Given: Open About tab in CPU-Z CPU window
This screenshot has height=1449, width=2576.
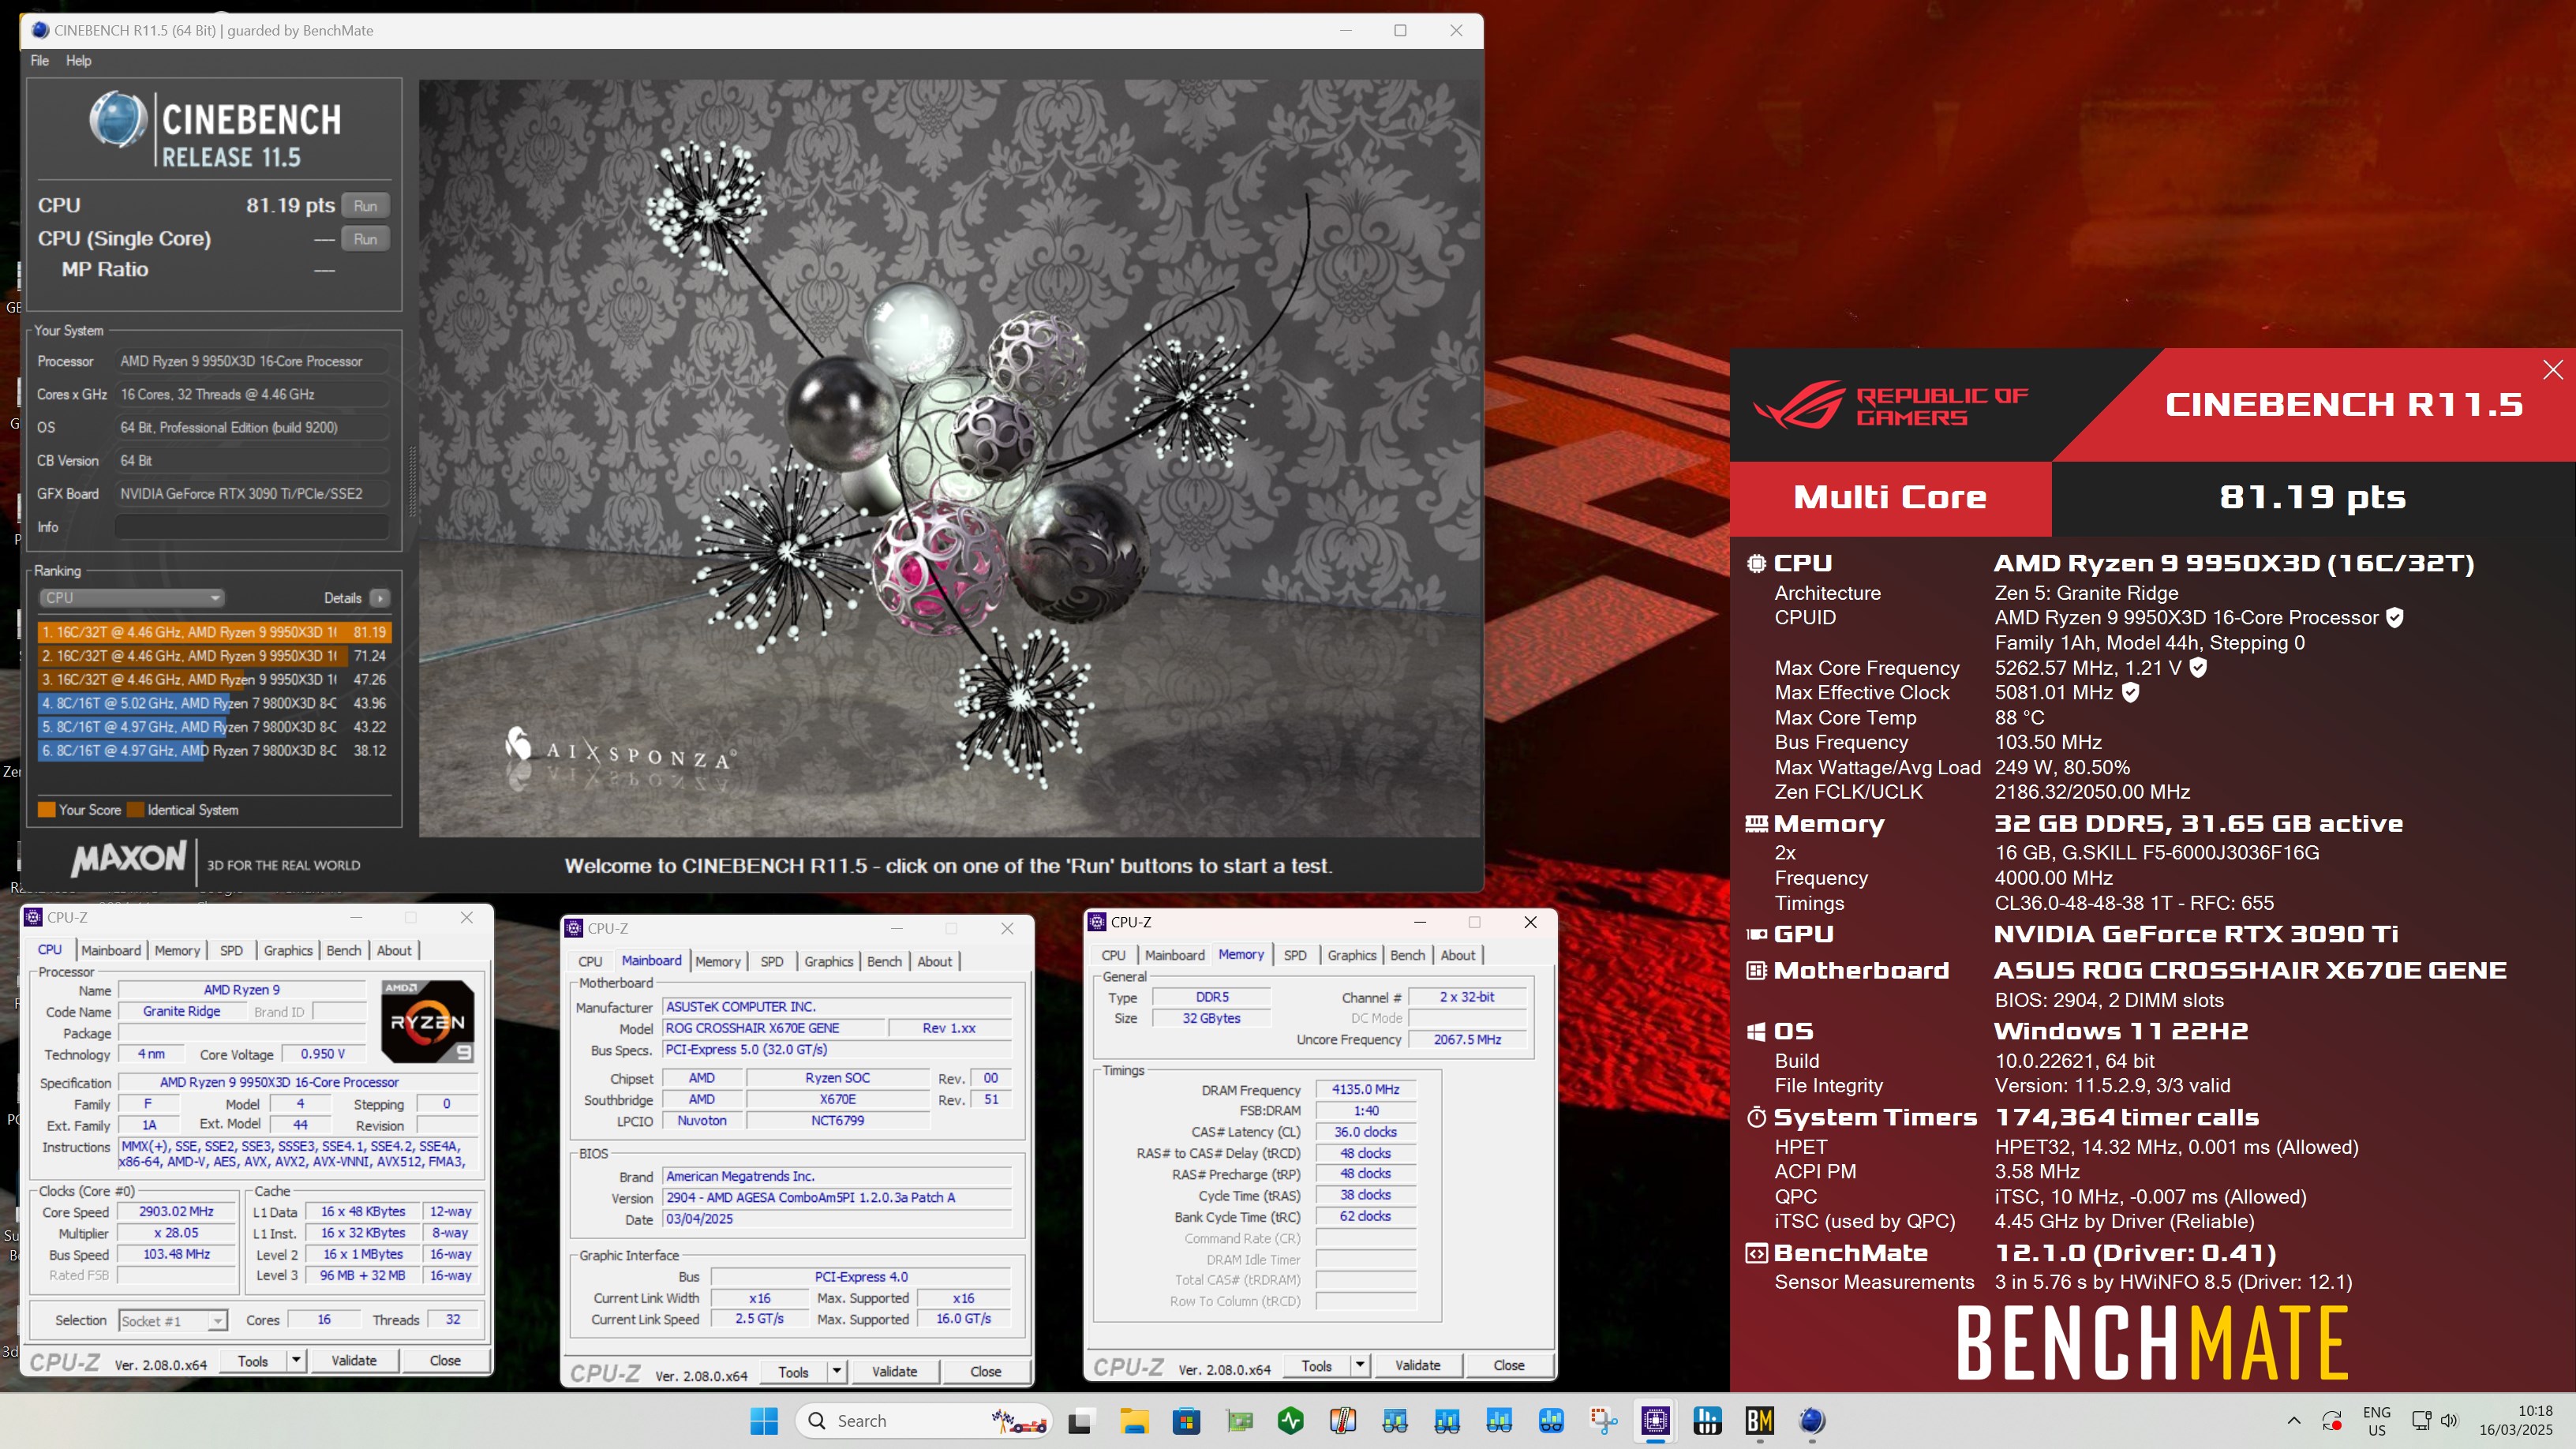Looking at the screenshot, I should (x=394, y=950).
